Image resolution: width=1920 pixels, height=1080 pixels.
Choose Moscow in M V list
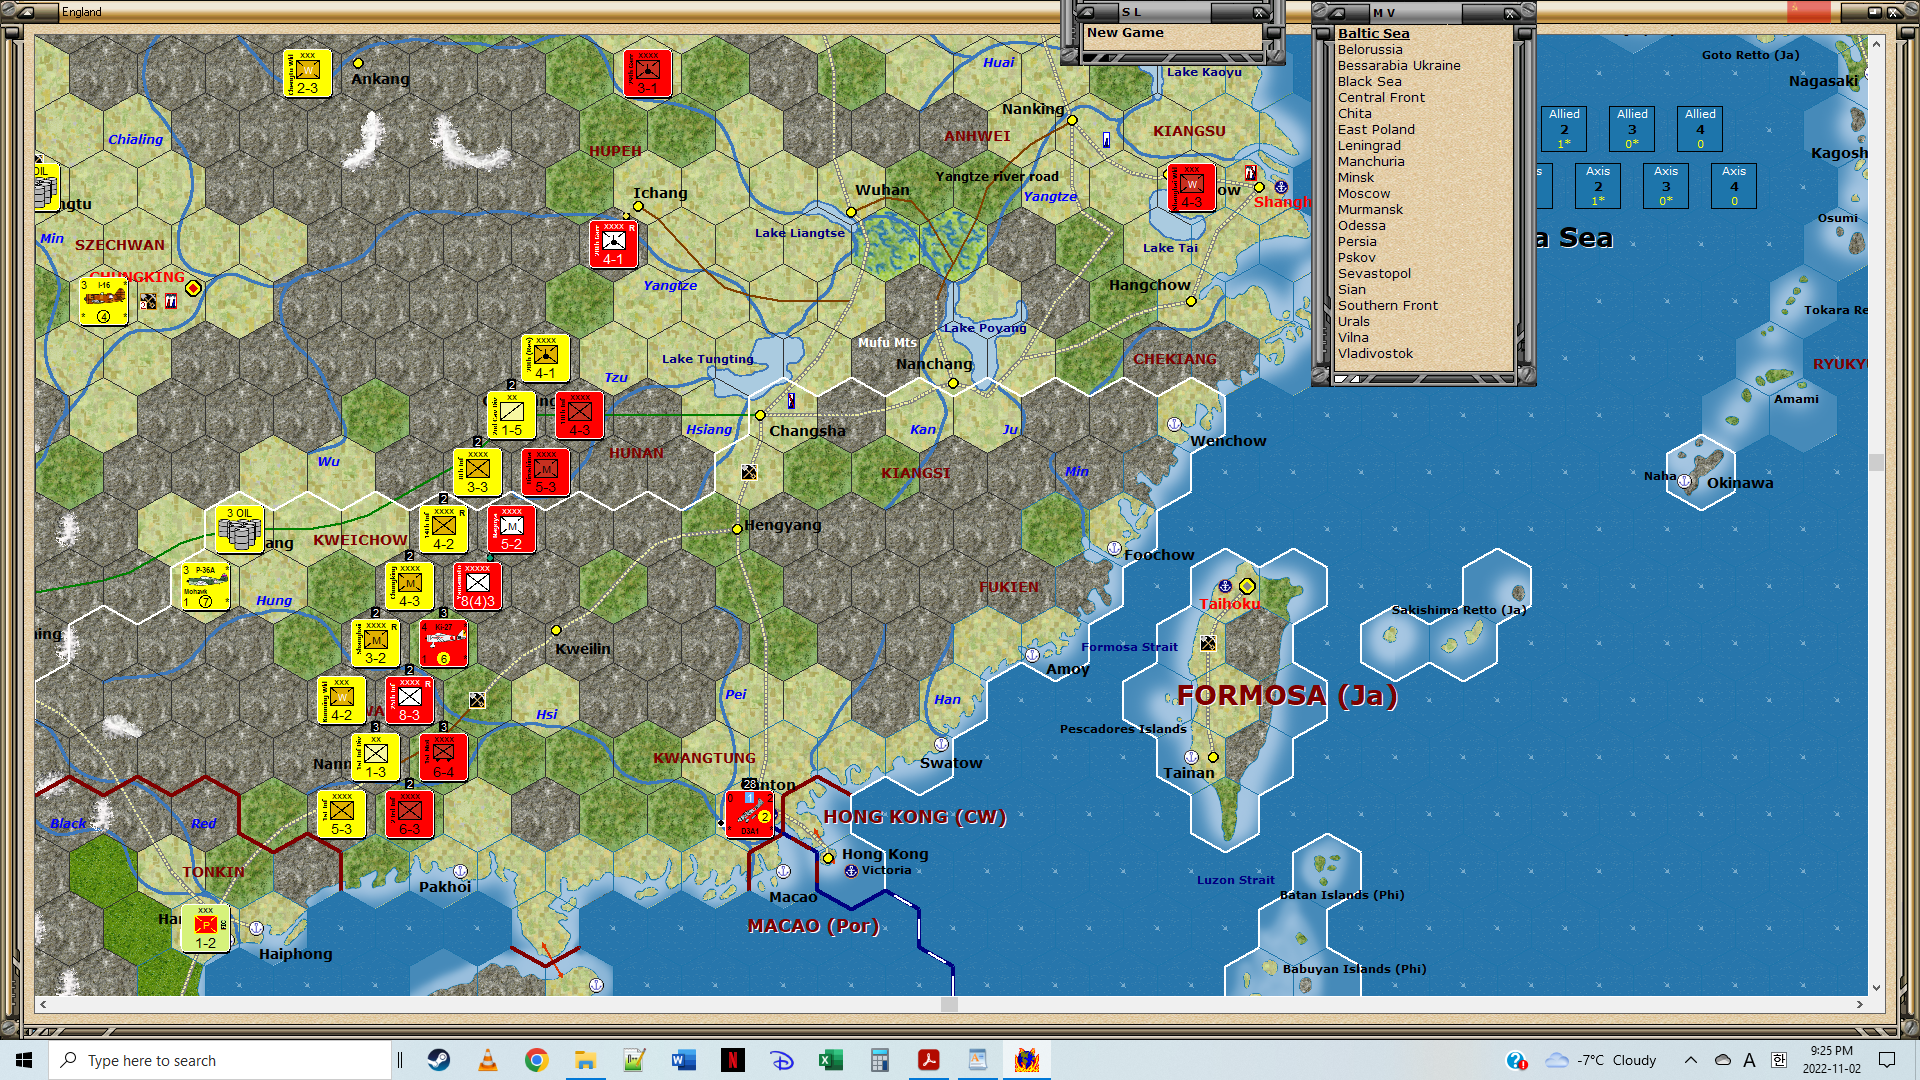click(1364, 193)
